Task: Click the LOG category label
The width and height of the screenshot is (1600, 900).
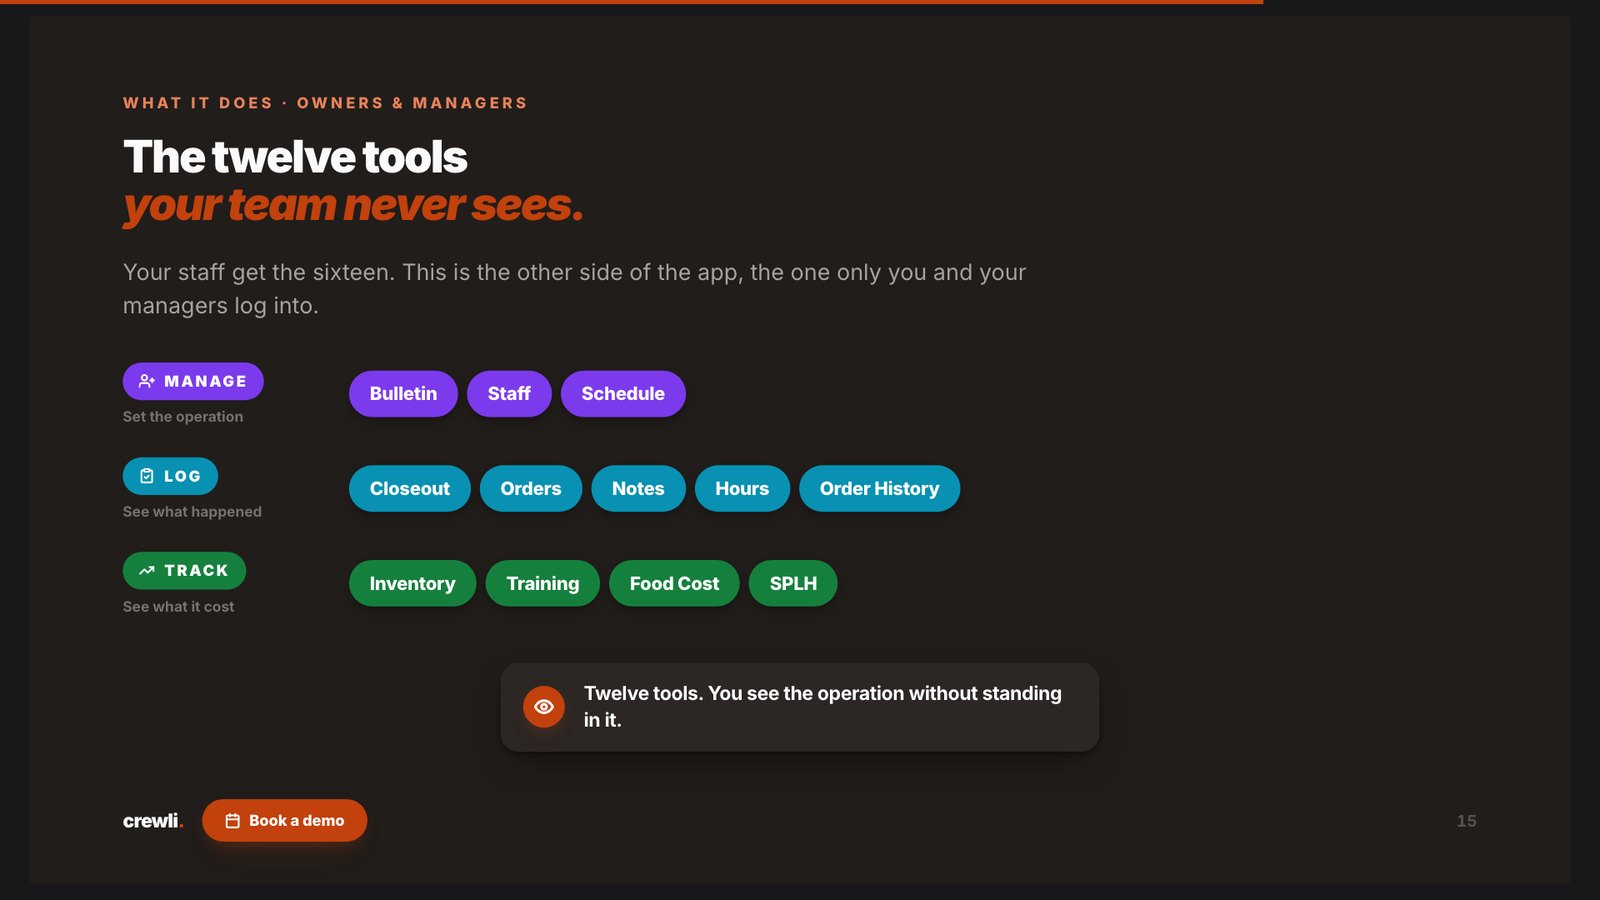Action: (x=170, y=476)
